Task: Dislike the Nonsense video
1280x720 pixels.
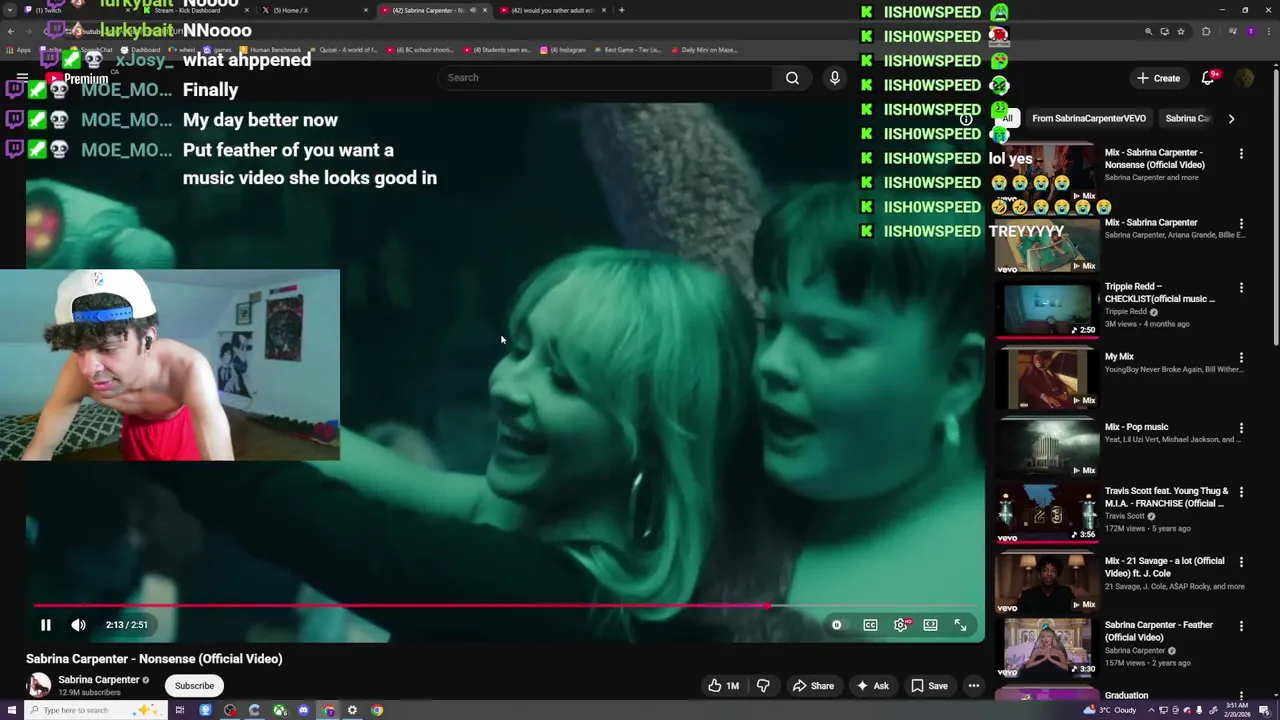Action: click(763, 686)
